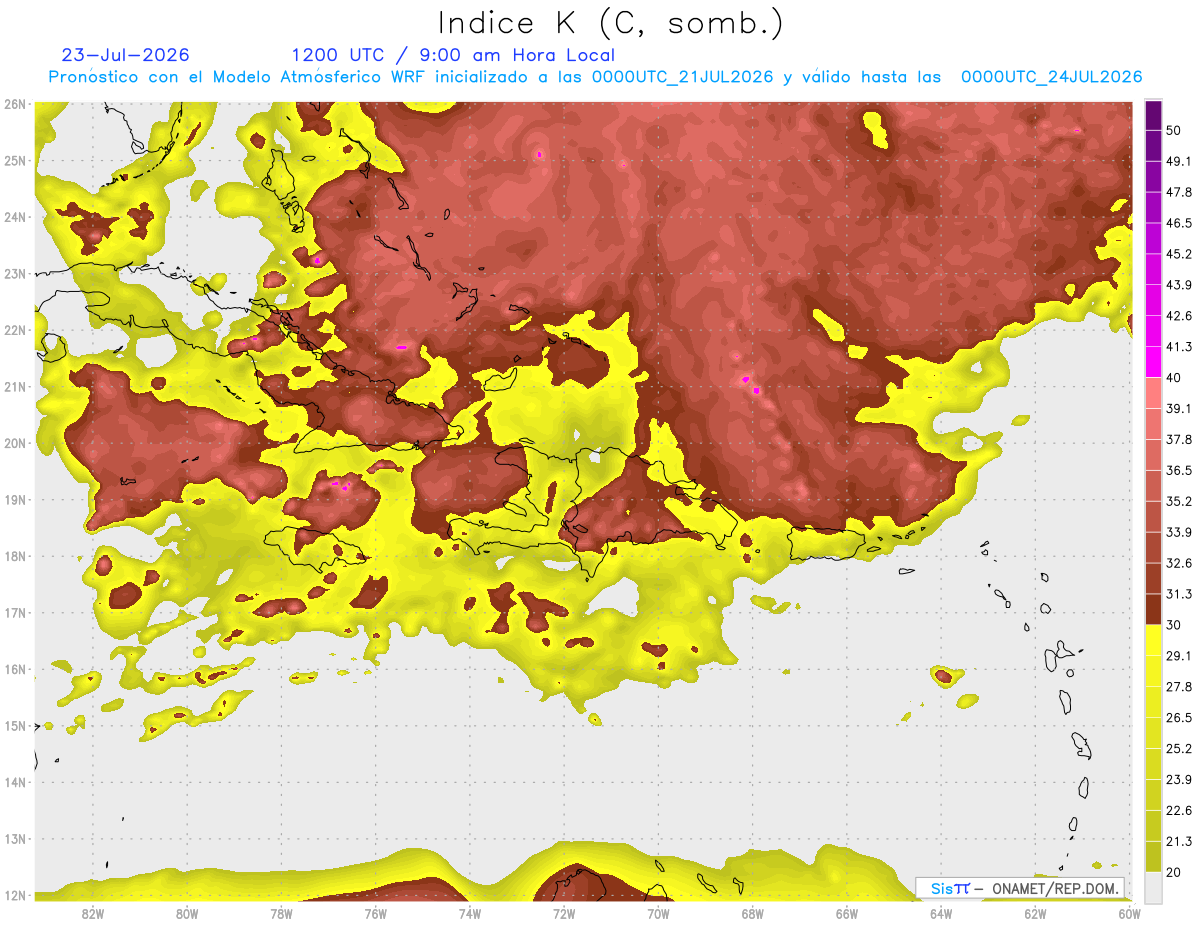This screenshot has height=927, width=1200.
Task: Select the 19N latitude axis label
Action: pyautogui.click(x=15, y=500)
